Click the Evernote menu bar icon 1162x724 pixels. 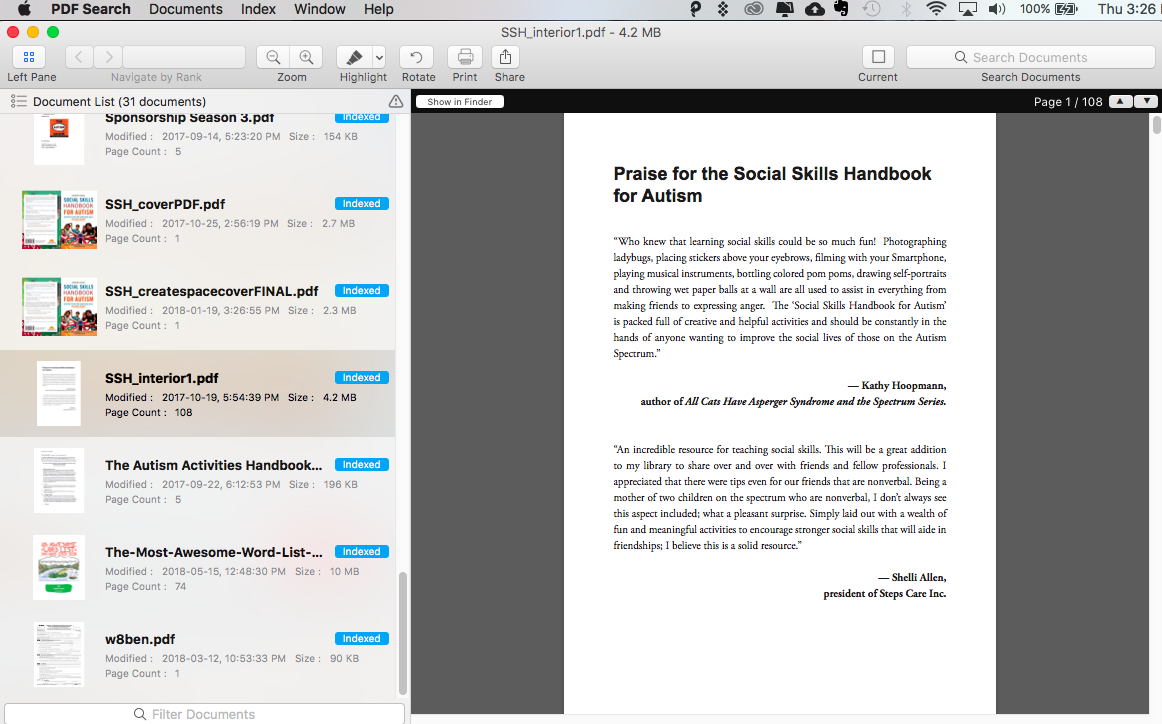point(841,9)
